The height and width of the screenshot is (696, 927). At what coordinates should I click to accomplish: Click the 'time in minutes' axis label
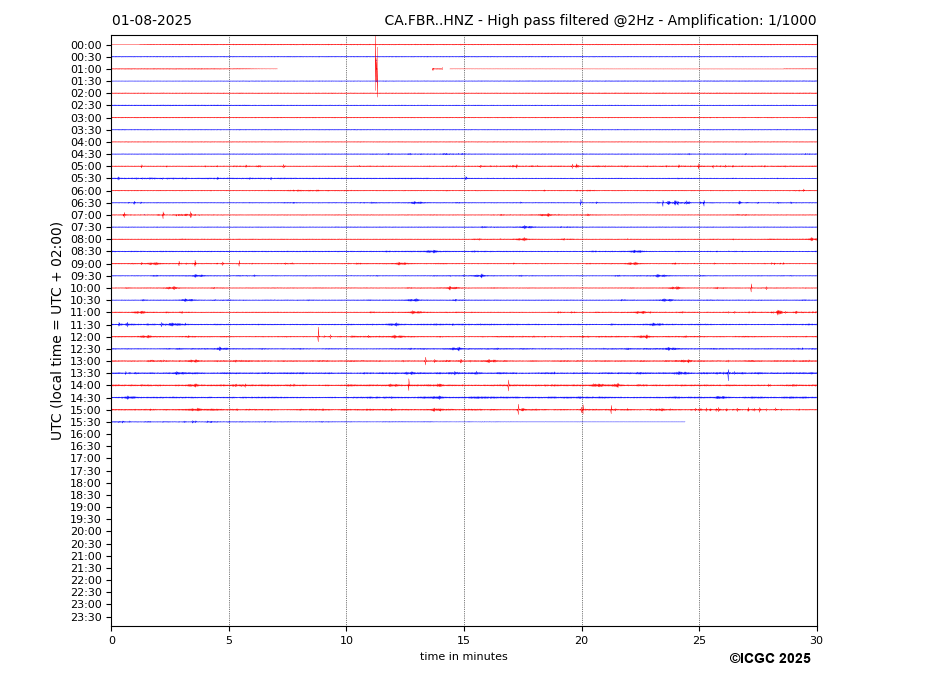[x=464, y=656]
